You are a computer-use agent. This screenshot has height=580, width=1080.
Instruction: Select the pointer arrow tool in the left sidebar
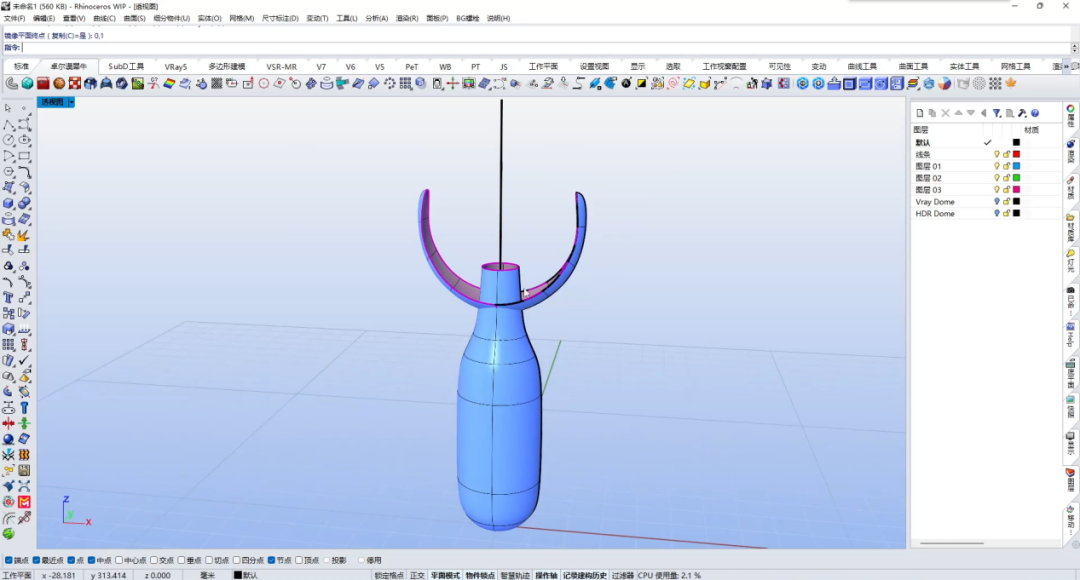tap(8, 108)
